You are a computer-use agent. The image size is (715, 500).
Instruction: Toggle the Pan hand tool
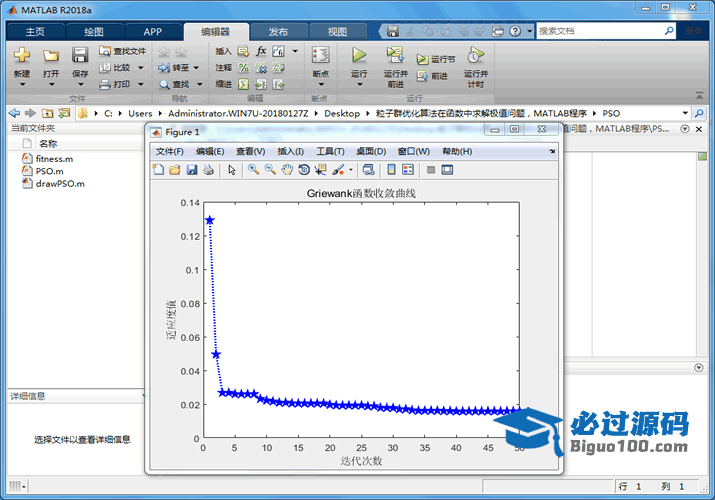tap(287, 170)
